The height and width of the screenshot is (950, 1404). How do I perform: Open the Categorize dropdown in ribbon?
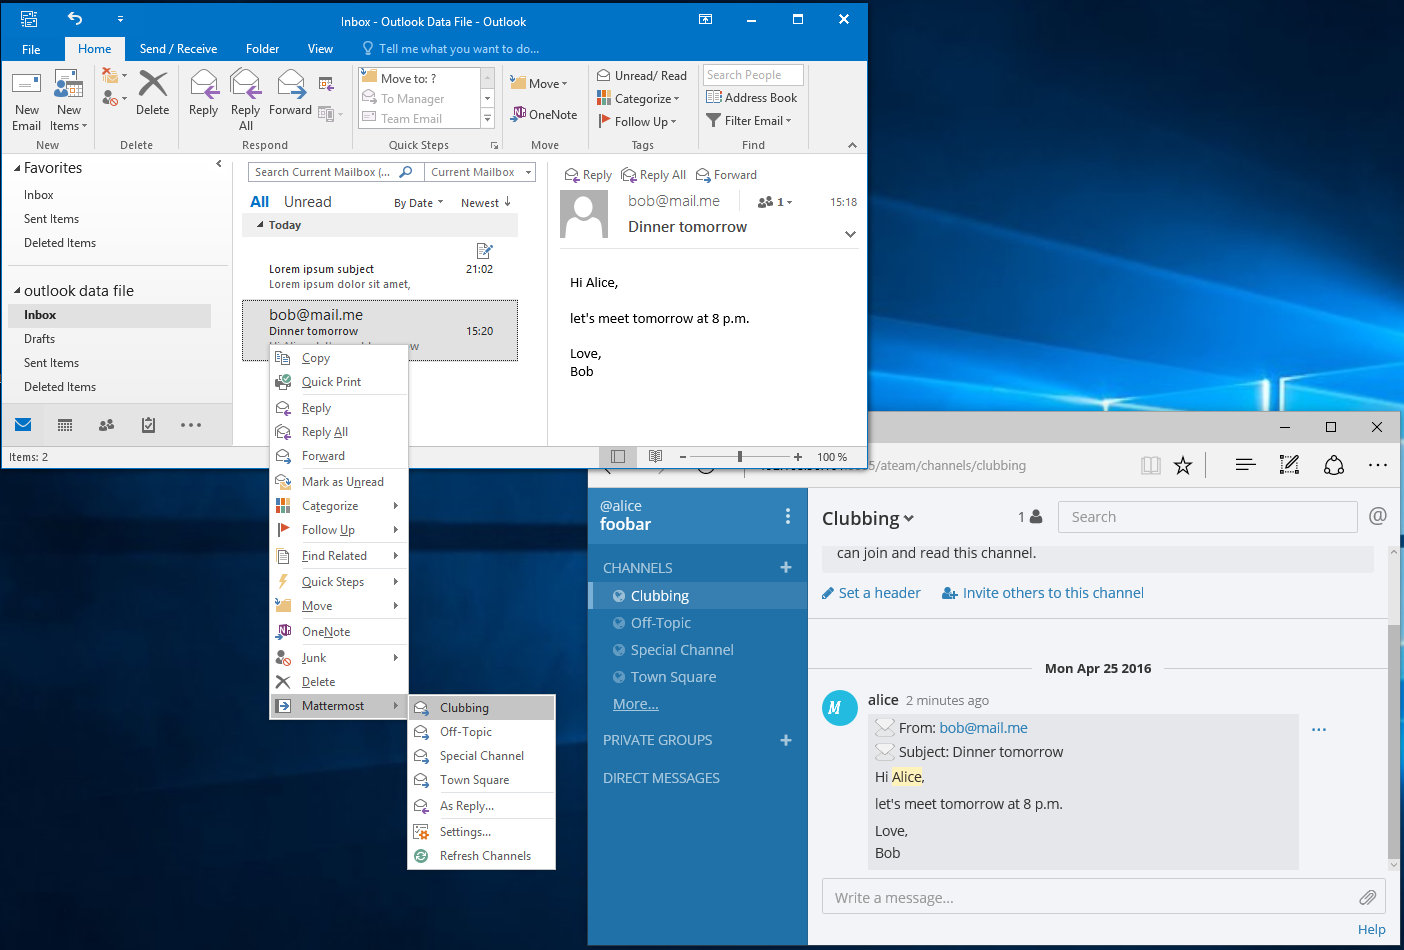coord(638,98)
